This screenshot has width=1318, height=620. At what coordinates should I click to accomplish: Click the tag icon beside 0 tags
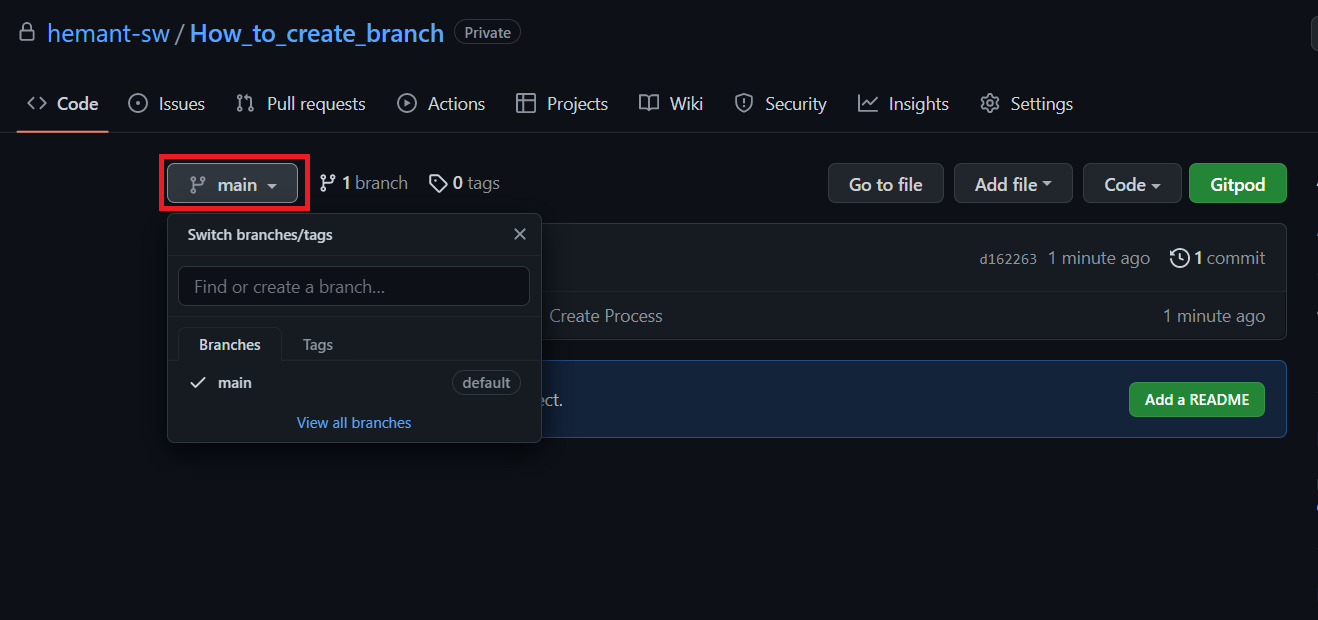(438, 183)
